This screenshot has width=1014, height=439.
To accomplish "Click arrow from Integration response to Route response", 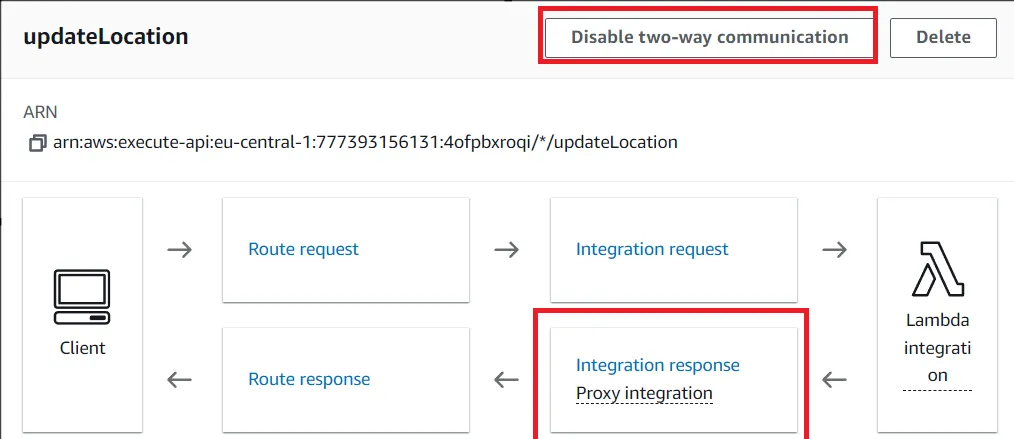I will pyautogui.click(x=506, y=379).
